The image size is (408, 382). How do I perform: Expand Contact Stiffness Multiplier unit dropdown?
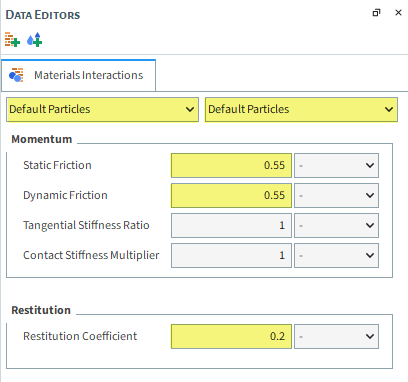coord(336,255)
